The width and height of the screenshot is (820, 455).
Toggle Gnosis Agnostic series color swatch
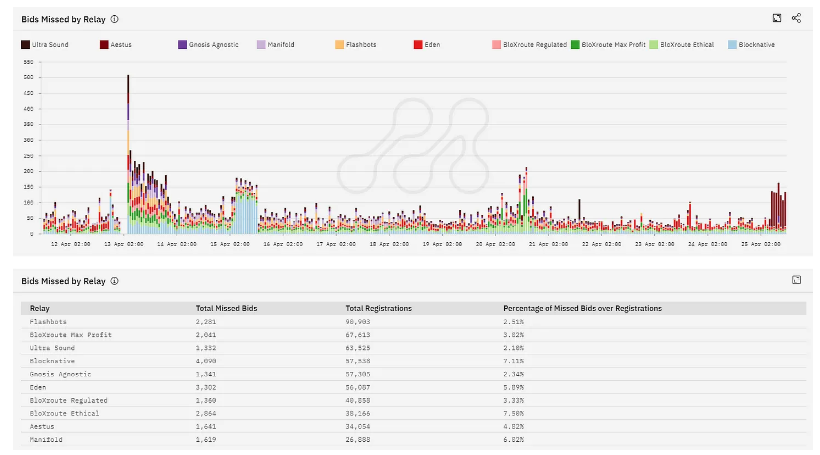tap(182, 44)
